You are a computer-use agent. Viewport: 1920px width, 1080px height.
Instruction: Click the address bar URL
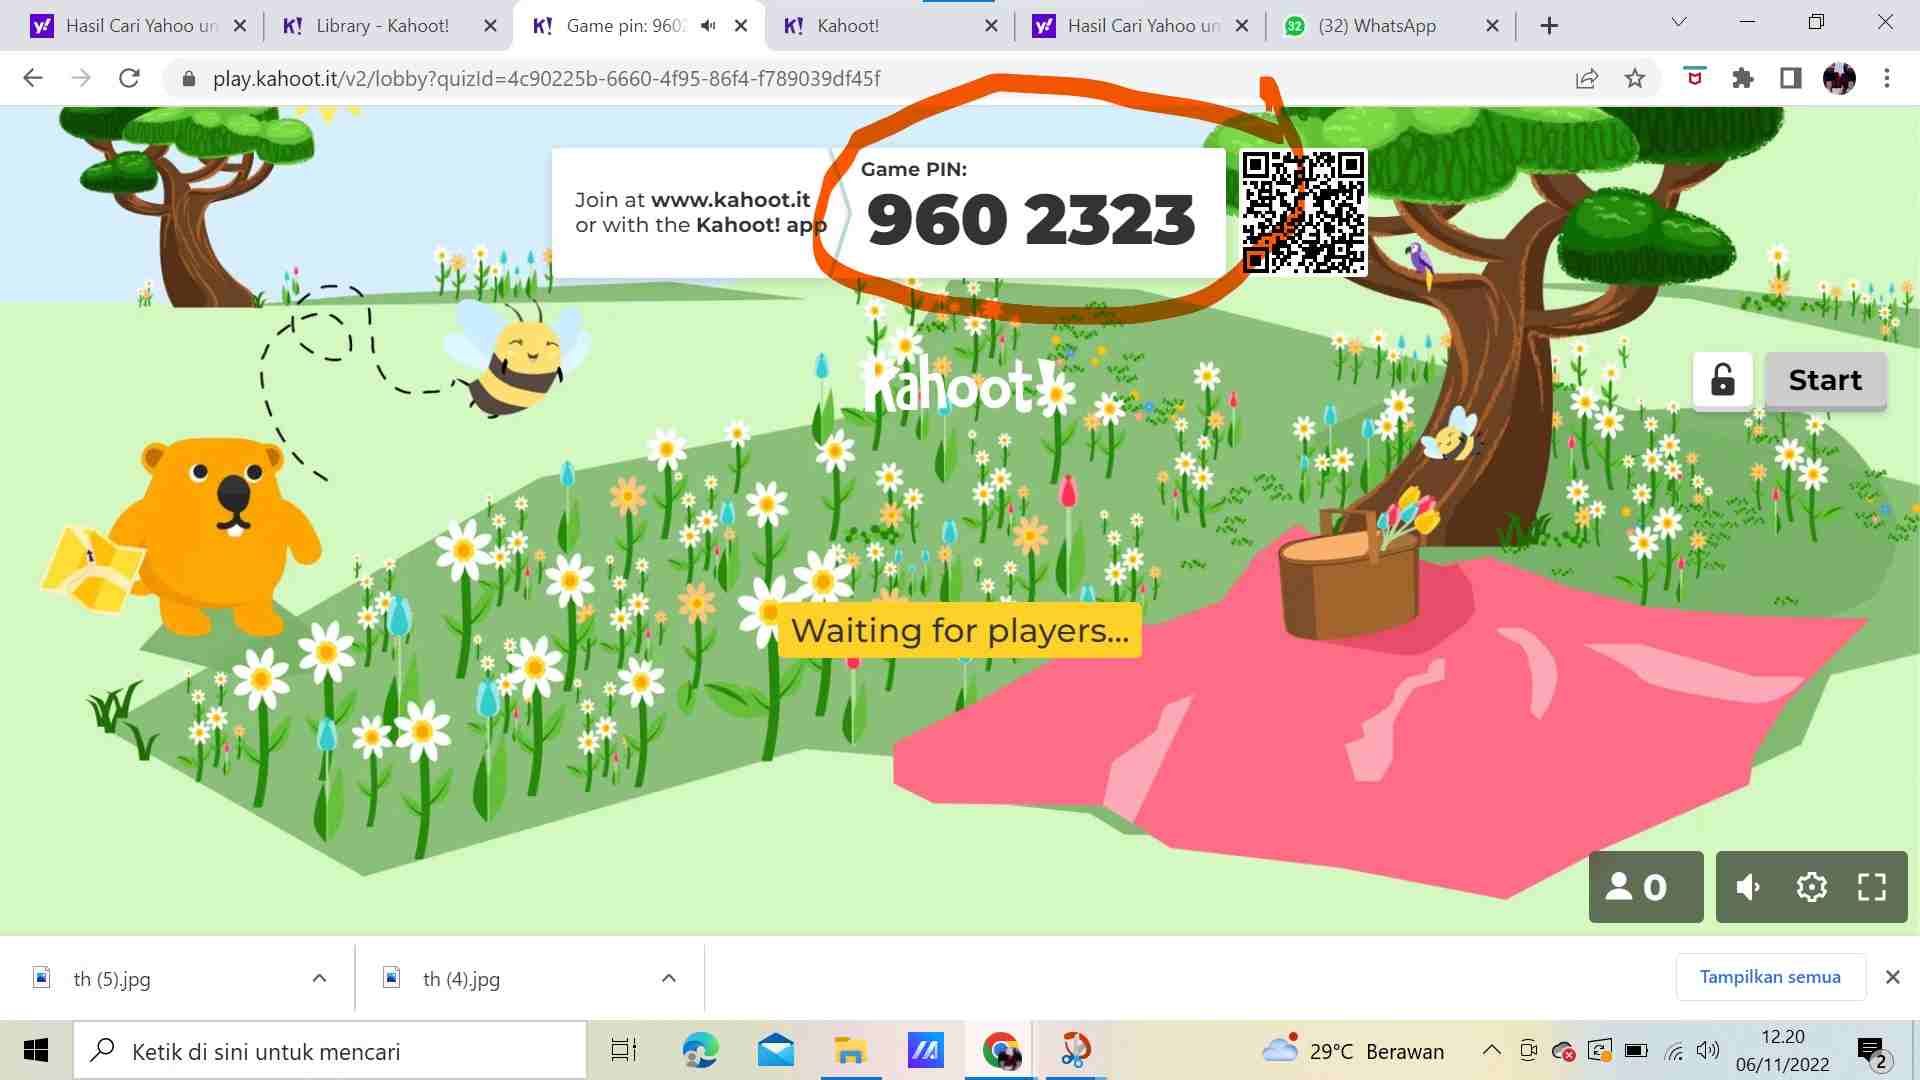546,78
